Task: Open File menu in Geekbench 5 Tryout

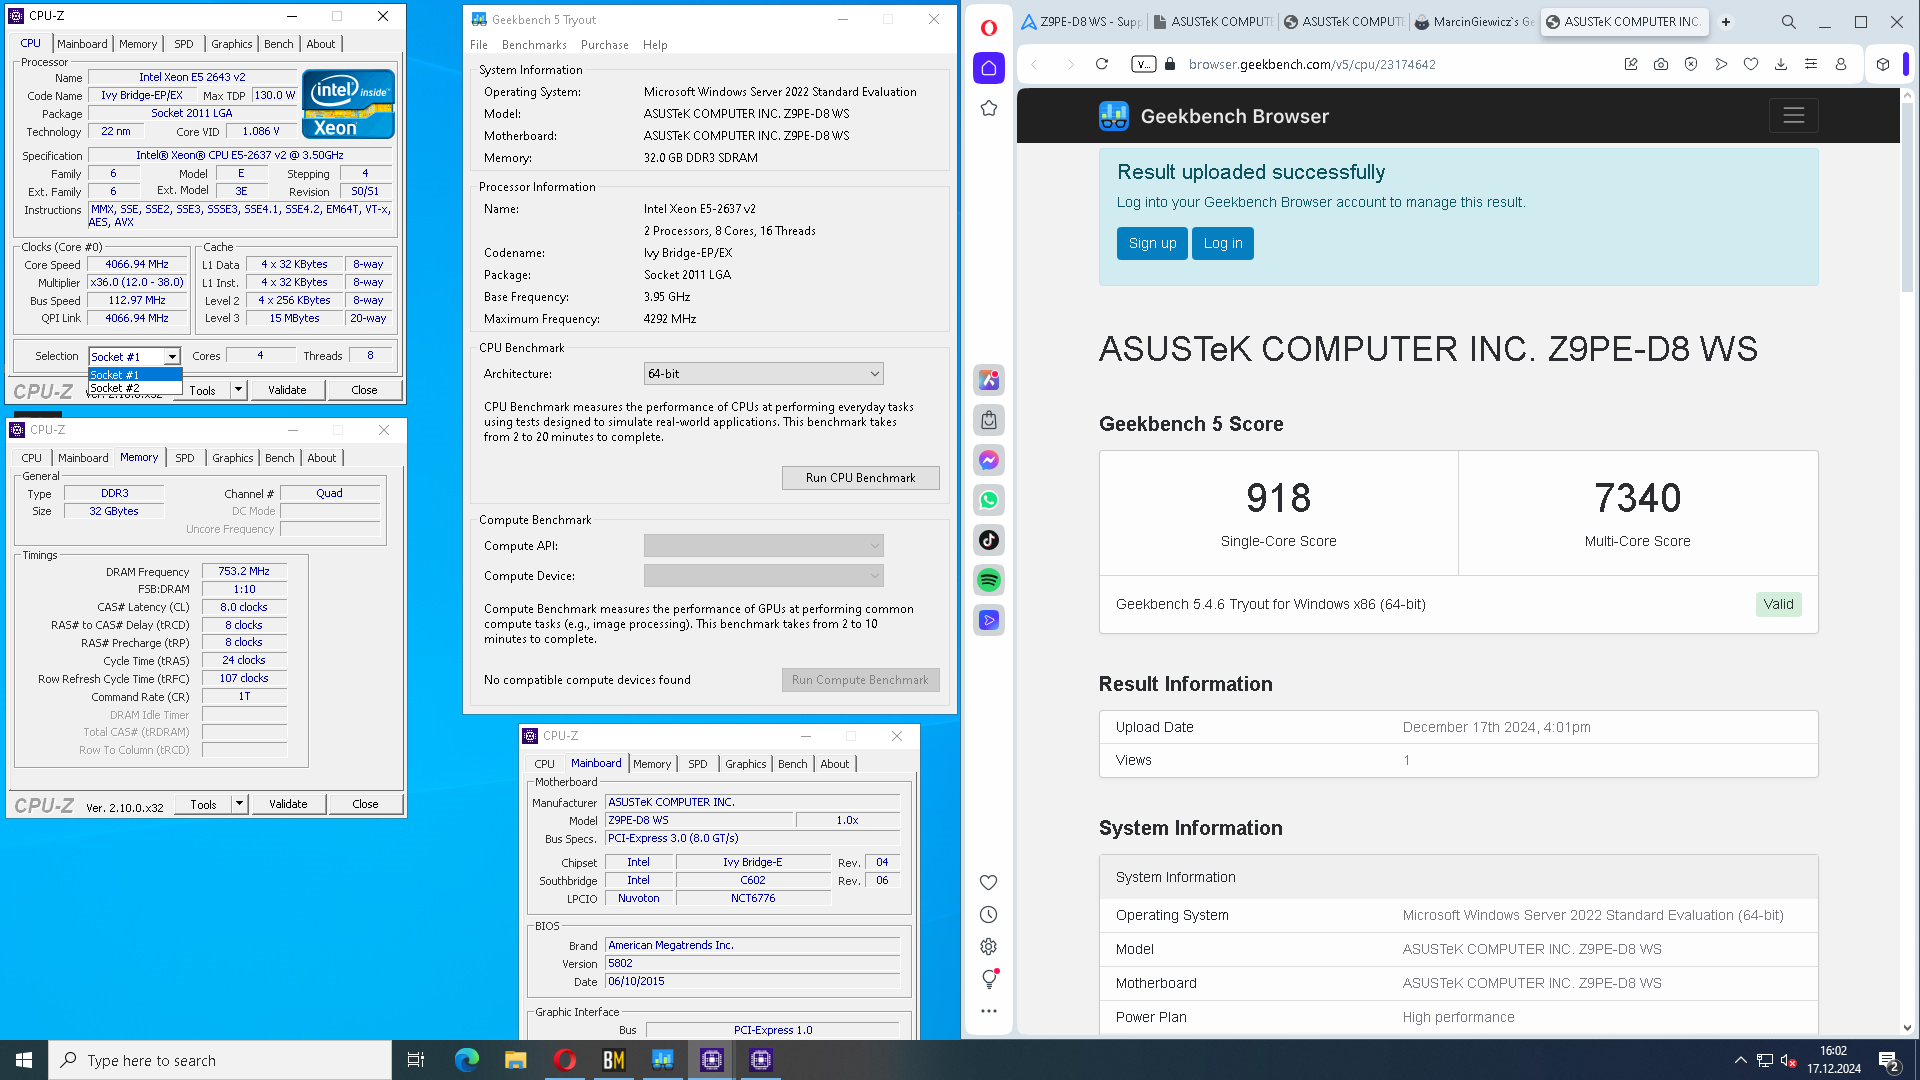Action: [479, 45]
